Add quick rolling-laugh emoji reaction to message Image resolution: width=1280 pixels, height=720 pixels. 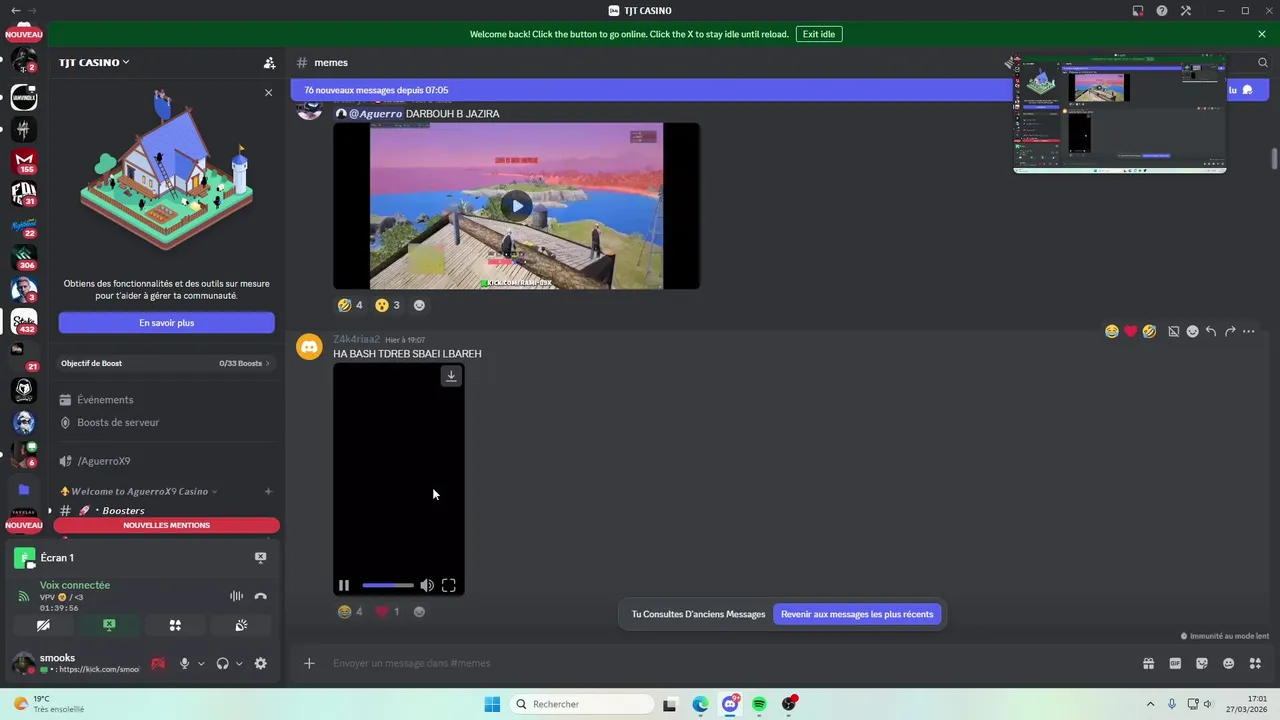pos(1149,331)
